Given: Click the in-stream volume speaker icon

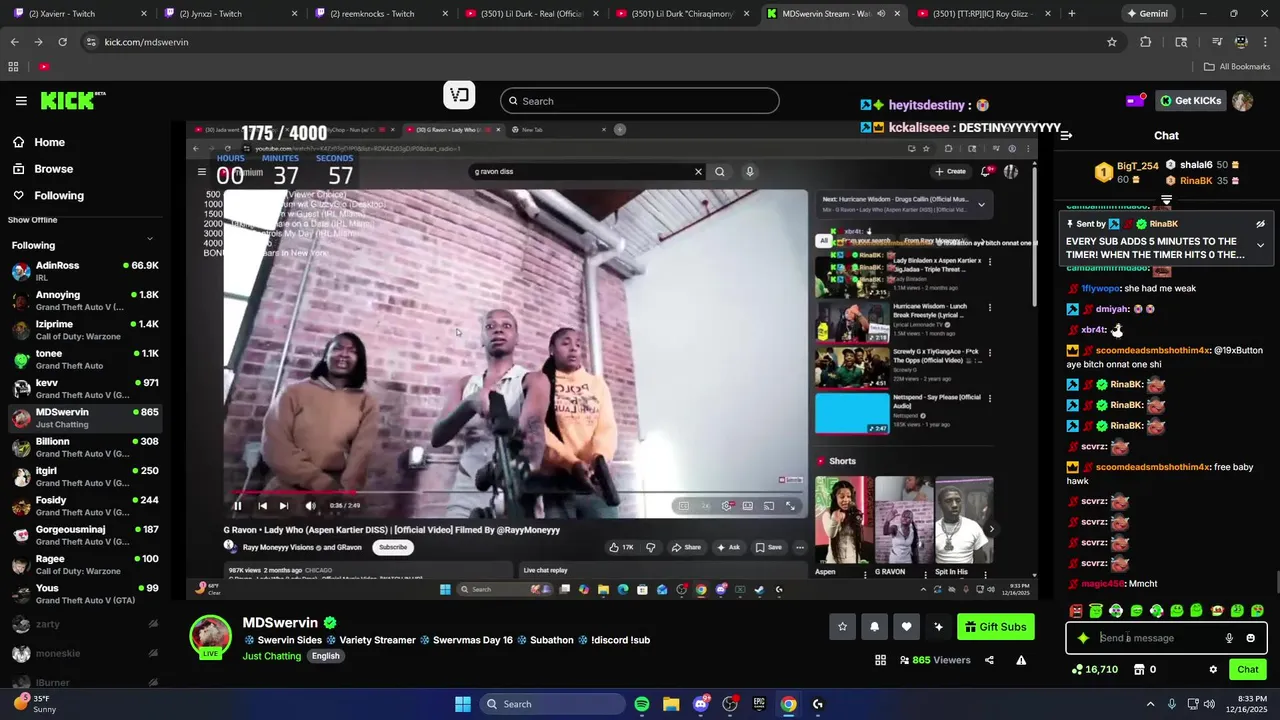Looking at the screenshot, I should [310, 506].
